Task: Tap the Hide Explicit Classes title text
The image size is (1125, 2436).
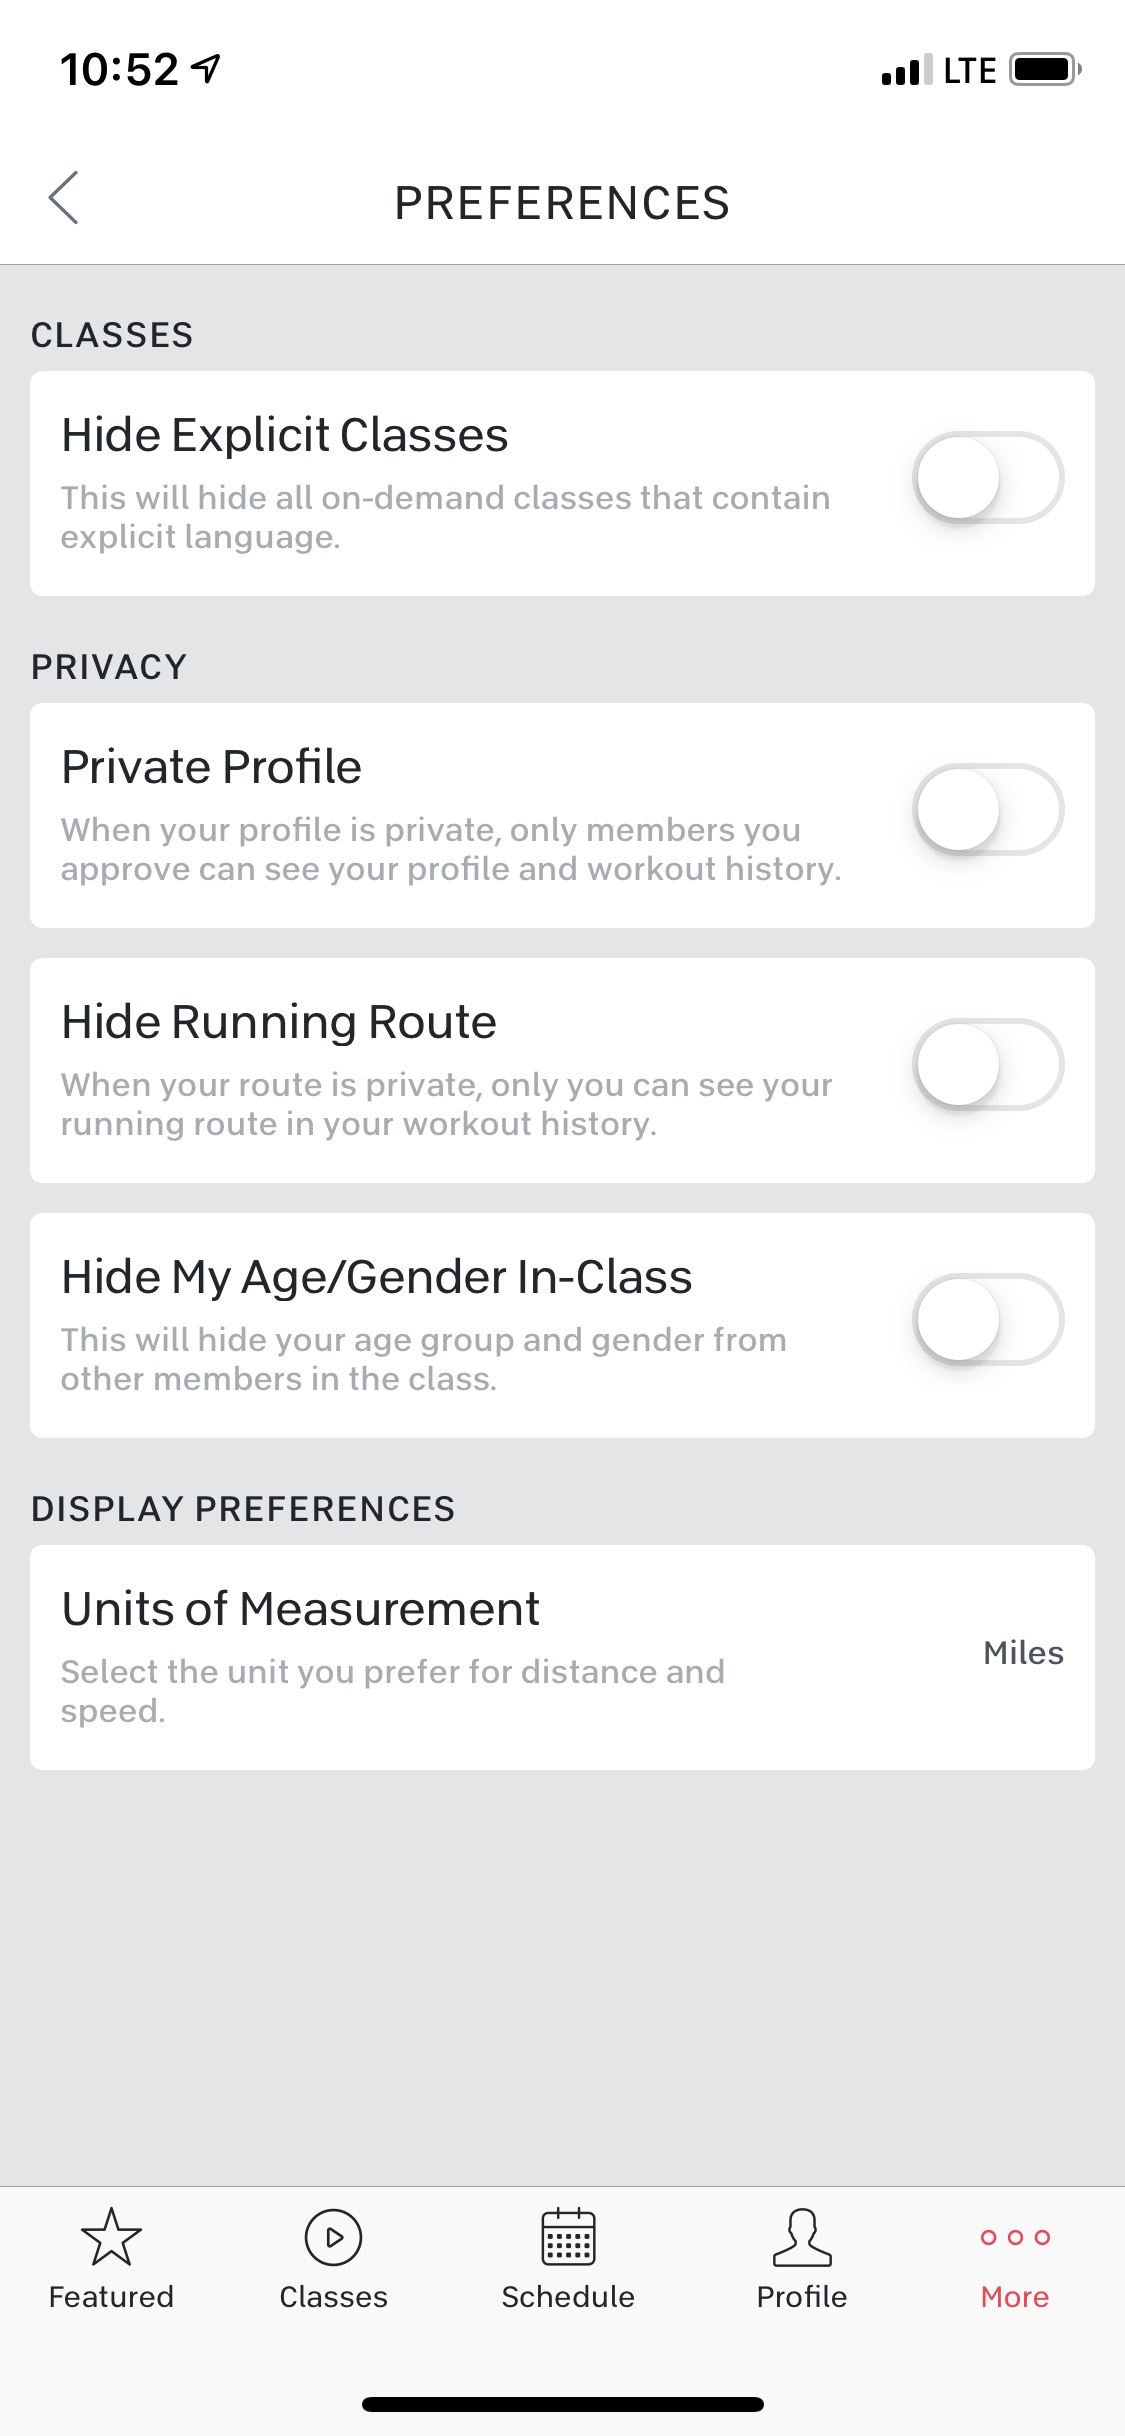Action: (285, 436)
